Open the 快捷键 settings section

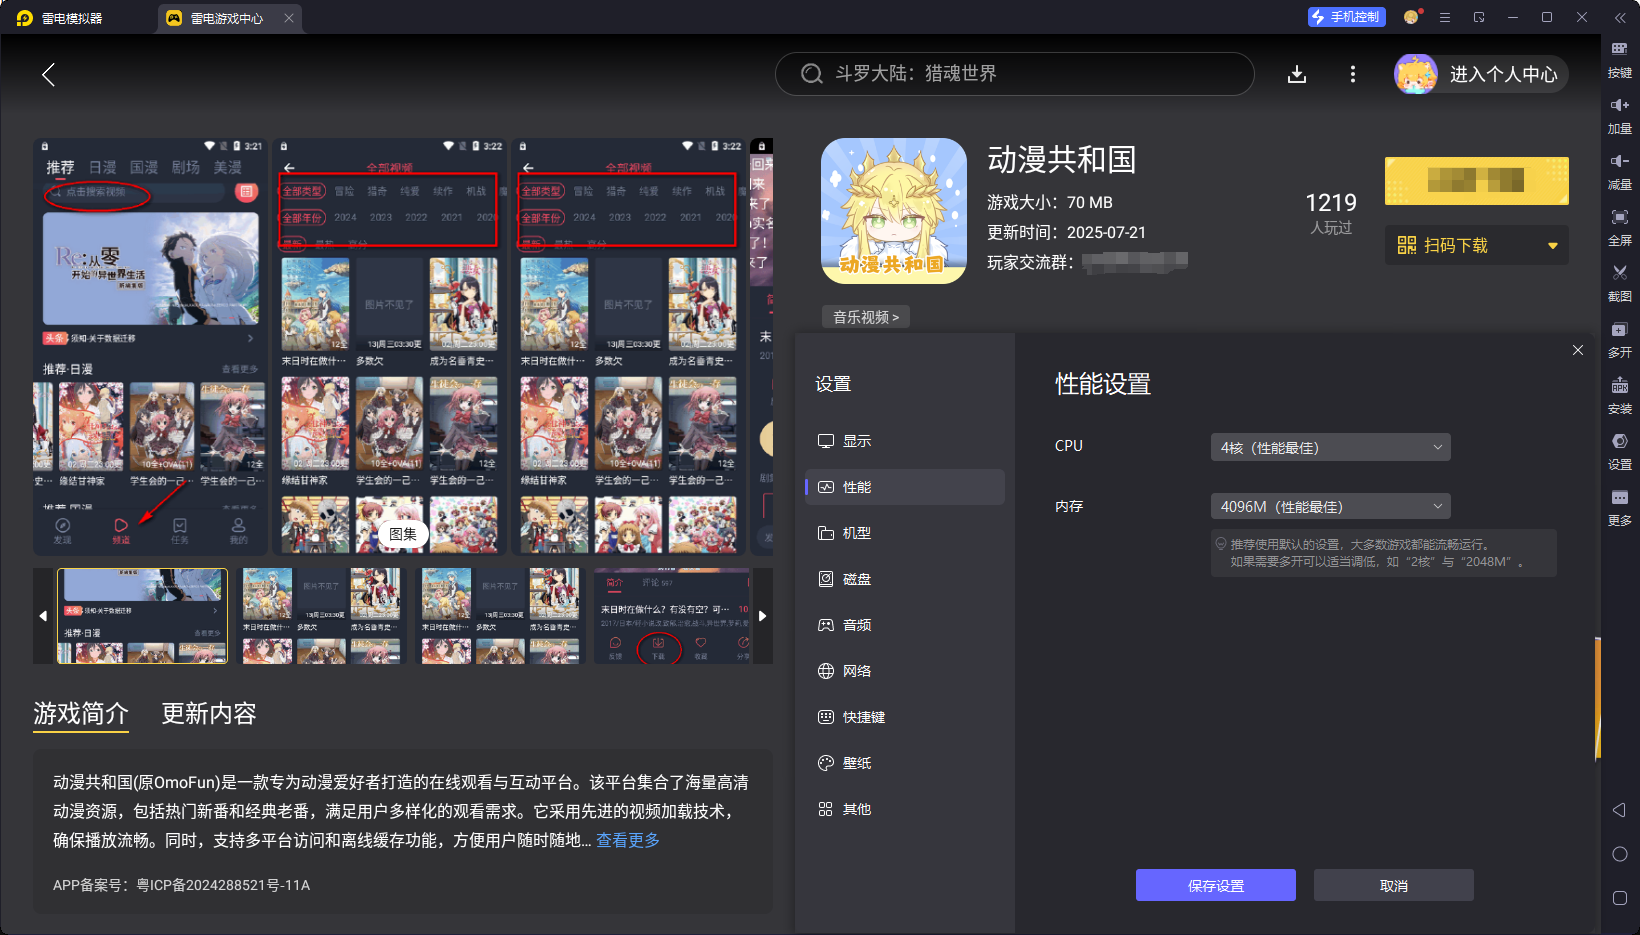click(x=905, y=717)
